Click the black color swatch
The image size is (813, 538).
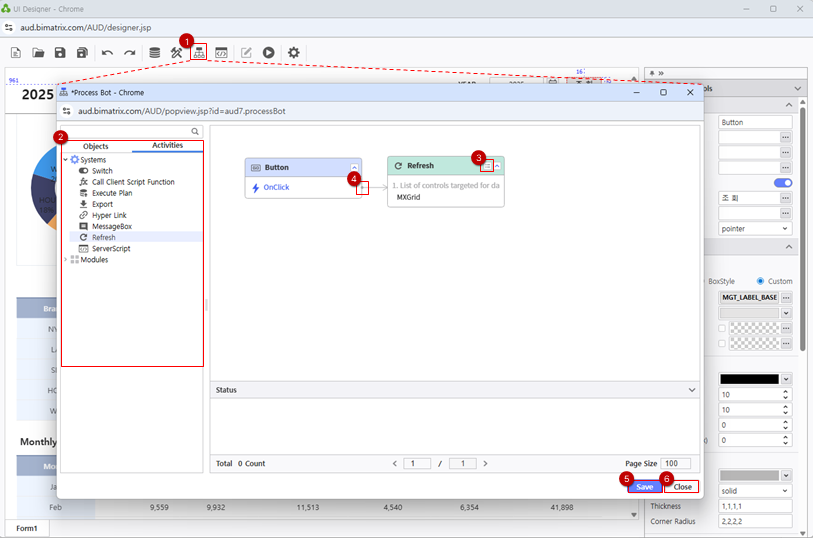point(749,379)
